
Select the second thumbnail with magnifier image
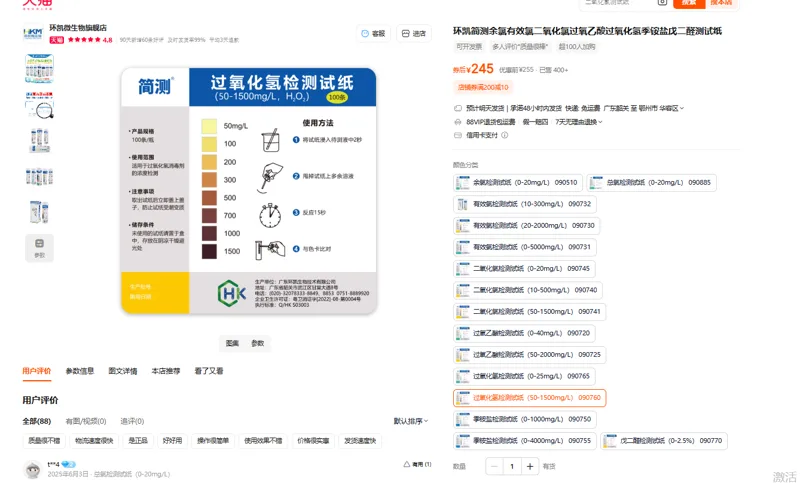click(39, 105)
